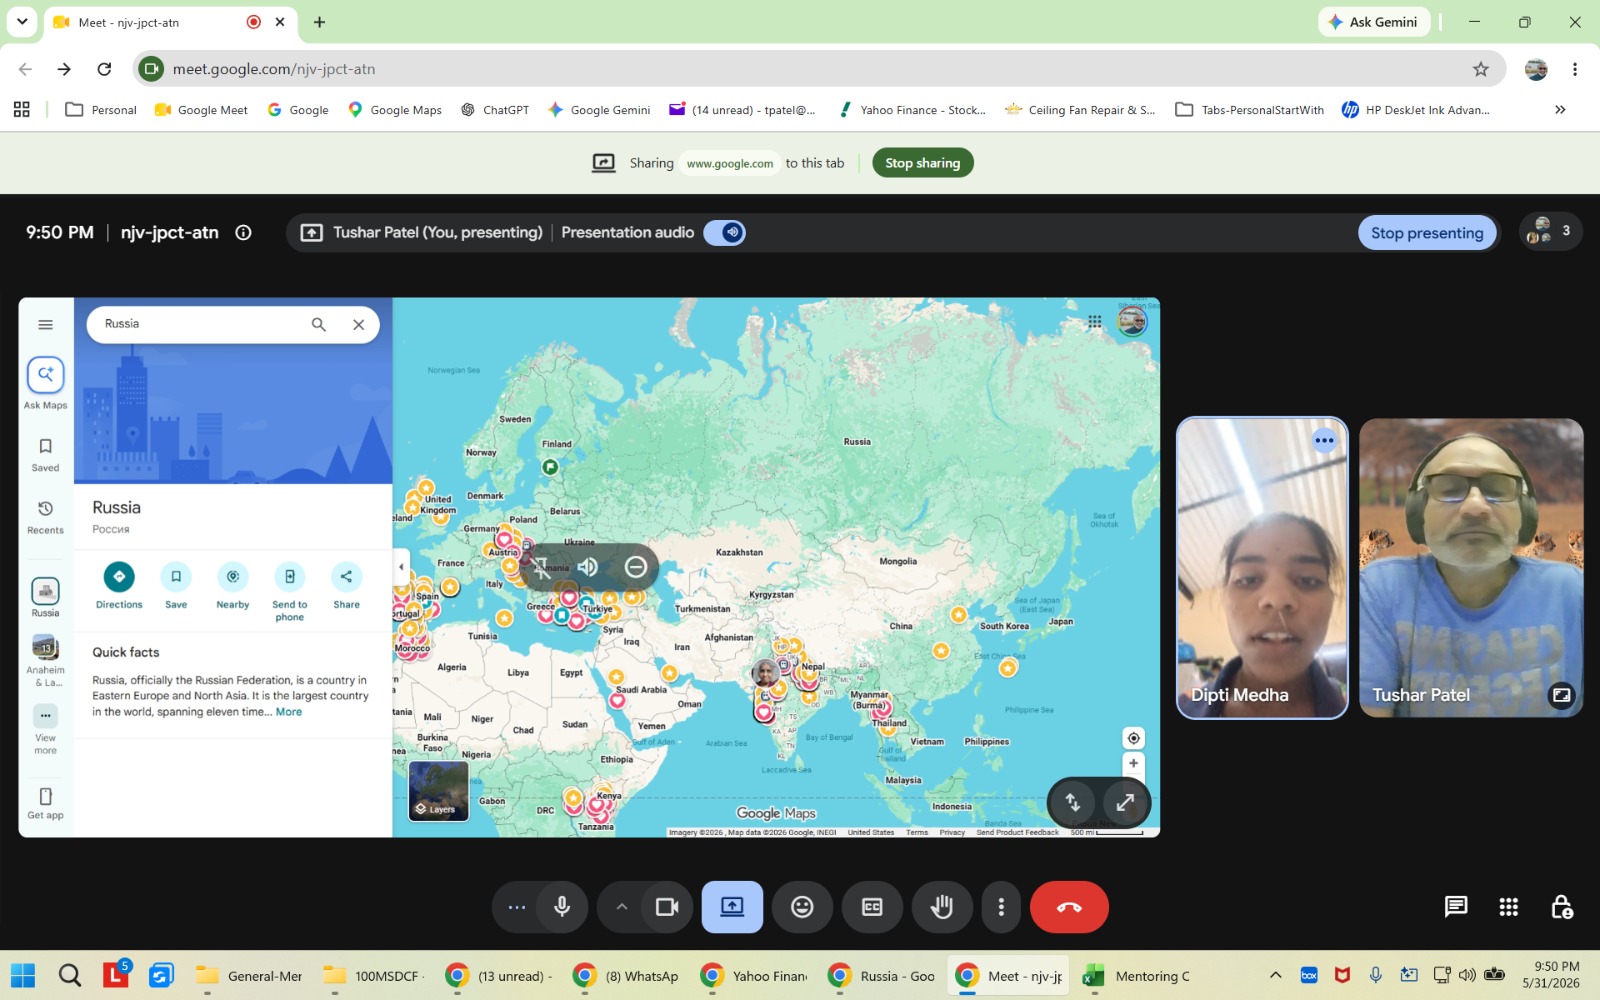Open host controls lock icon
This screenshot has height=1000, width=1600.
1562,907
